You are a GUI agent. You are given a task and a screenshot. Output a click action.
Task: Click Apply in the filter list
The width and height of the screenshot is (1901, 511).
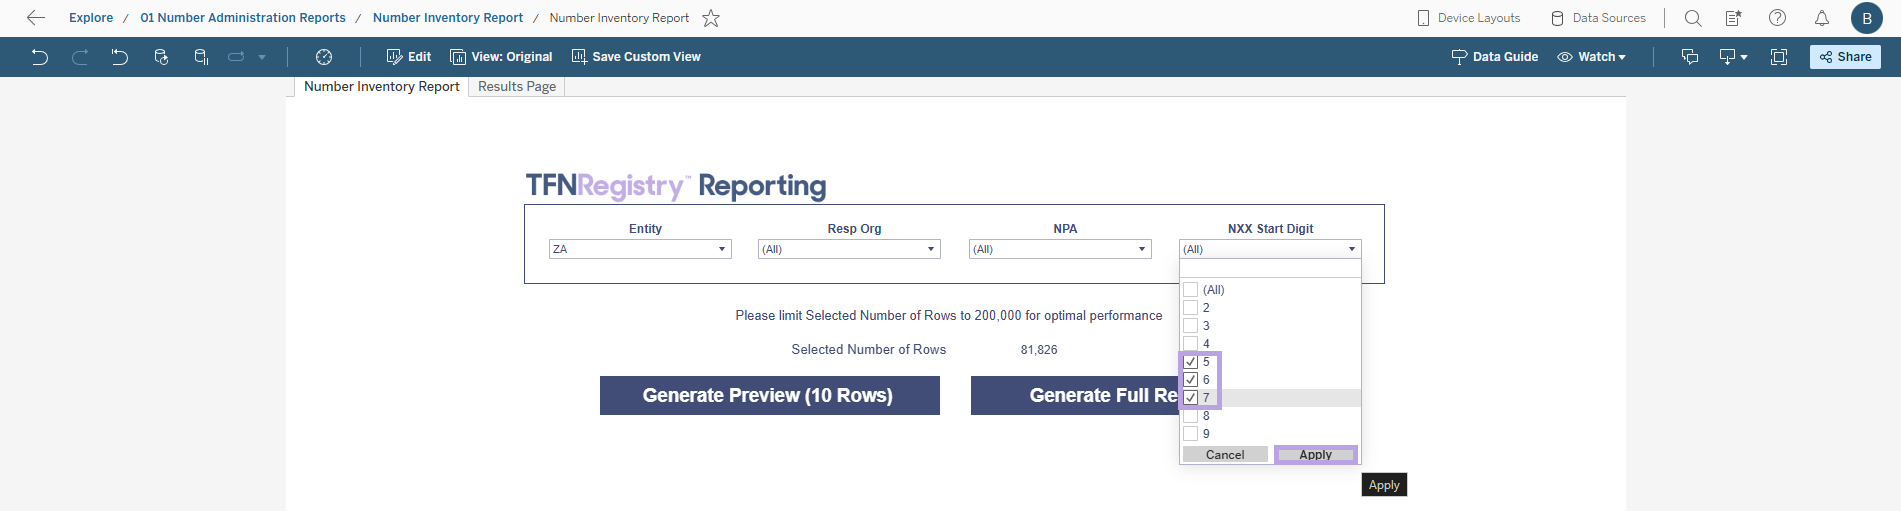1316,455
